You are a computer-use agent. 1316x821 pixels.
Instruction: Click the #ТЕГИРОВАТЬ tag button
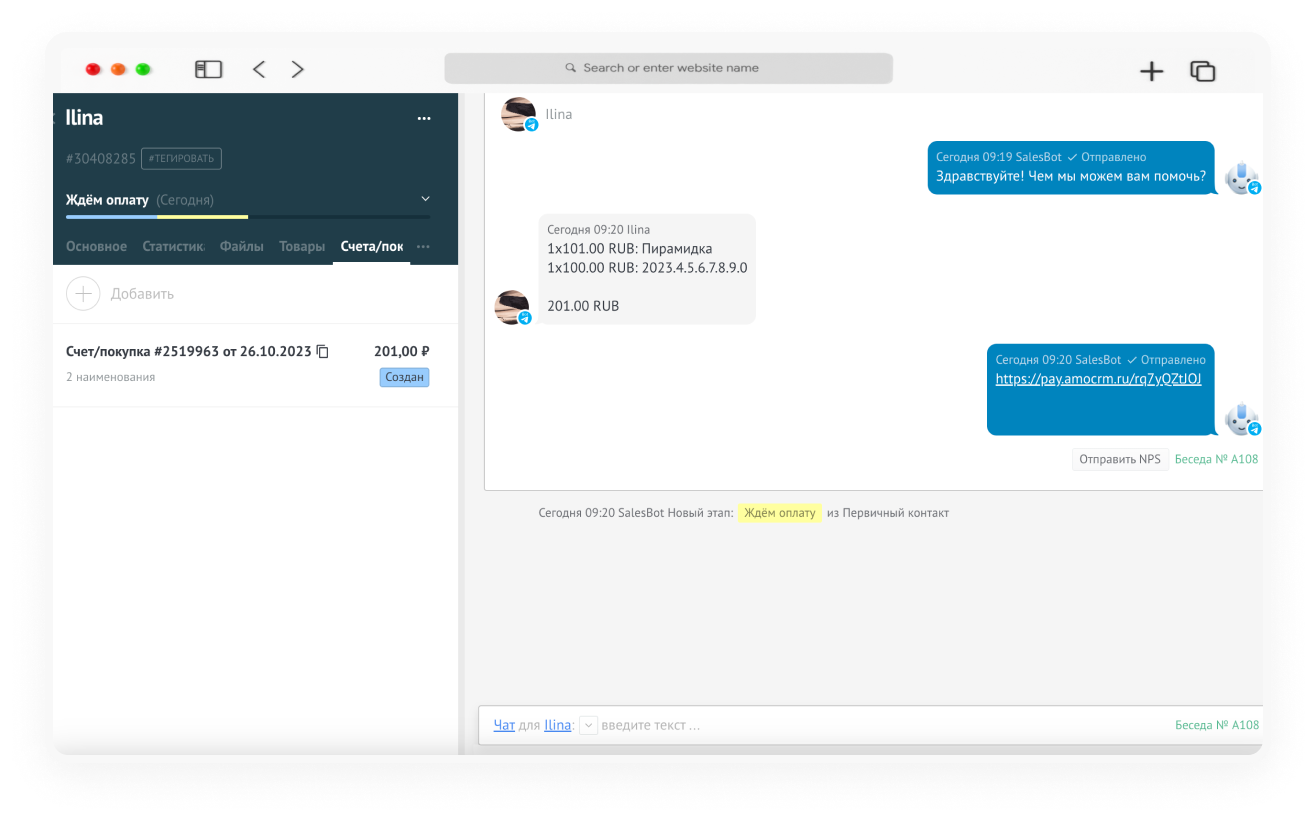point(181,158)
